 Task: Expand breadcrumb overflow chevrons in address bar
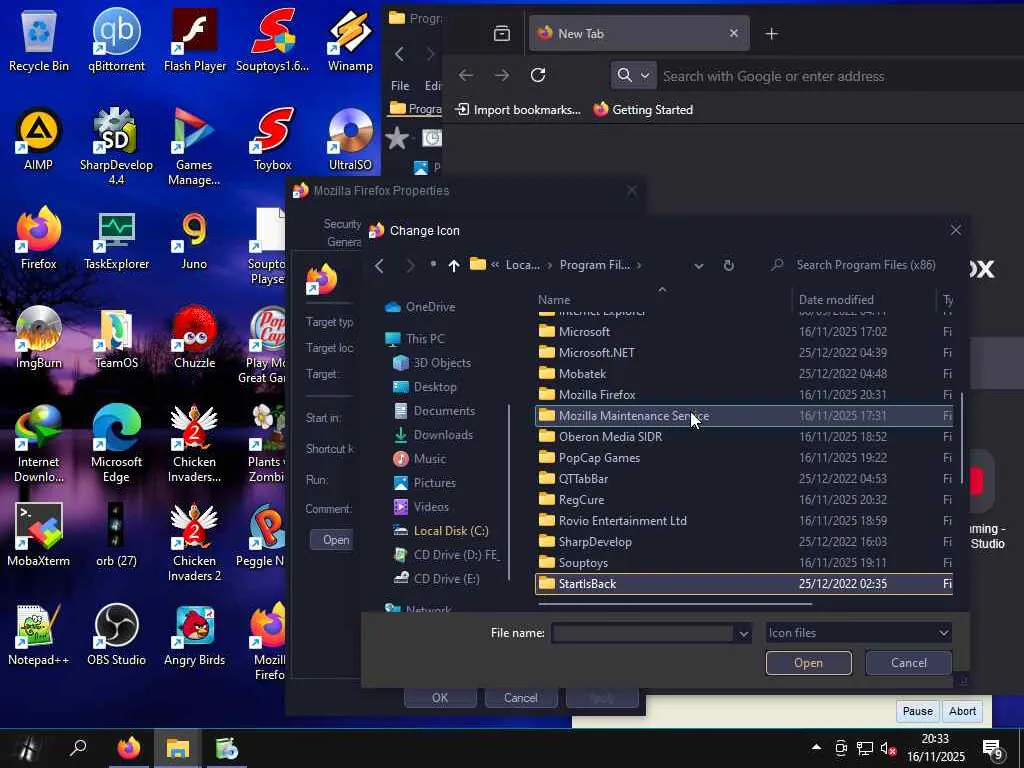495,264
